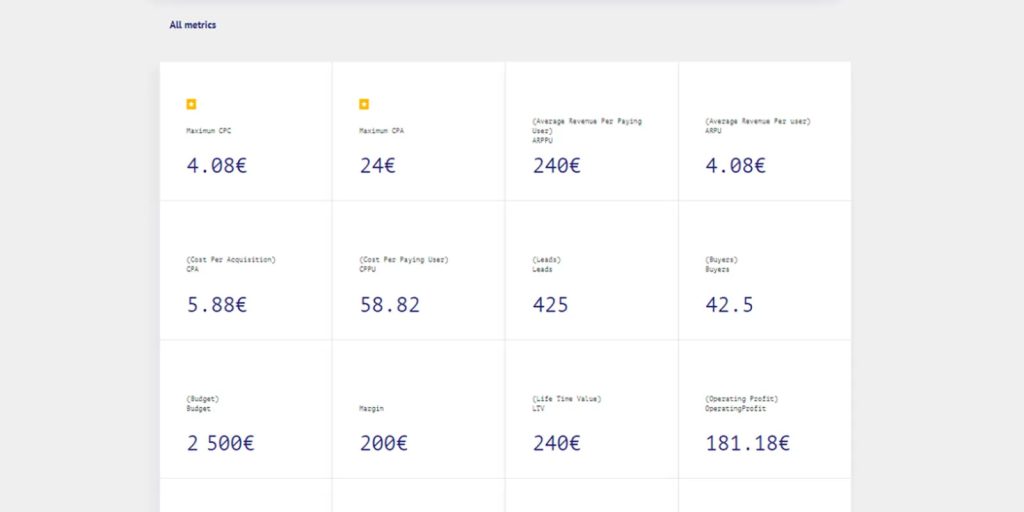Click the Budget value 2 500€
The height and width of the screenshot is (512, 1024).
220,443
